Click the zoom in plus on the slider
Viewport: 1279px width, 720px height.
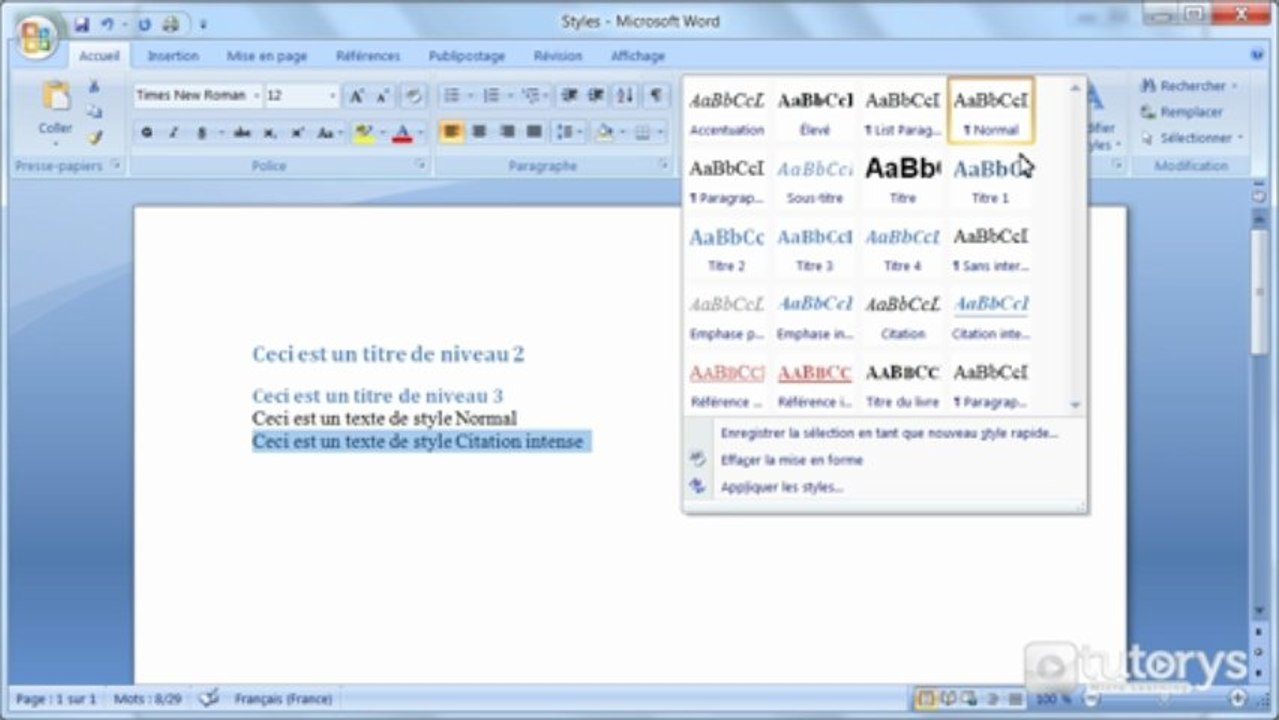click(x=1238, y=698)
